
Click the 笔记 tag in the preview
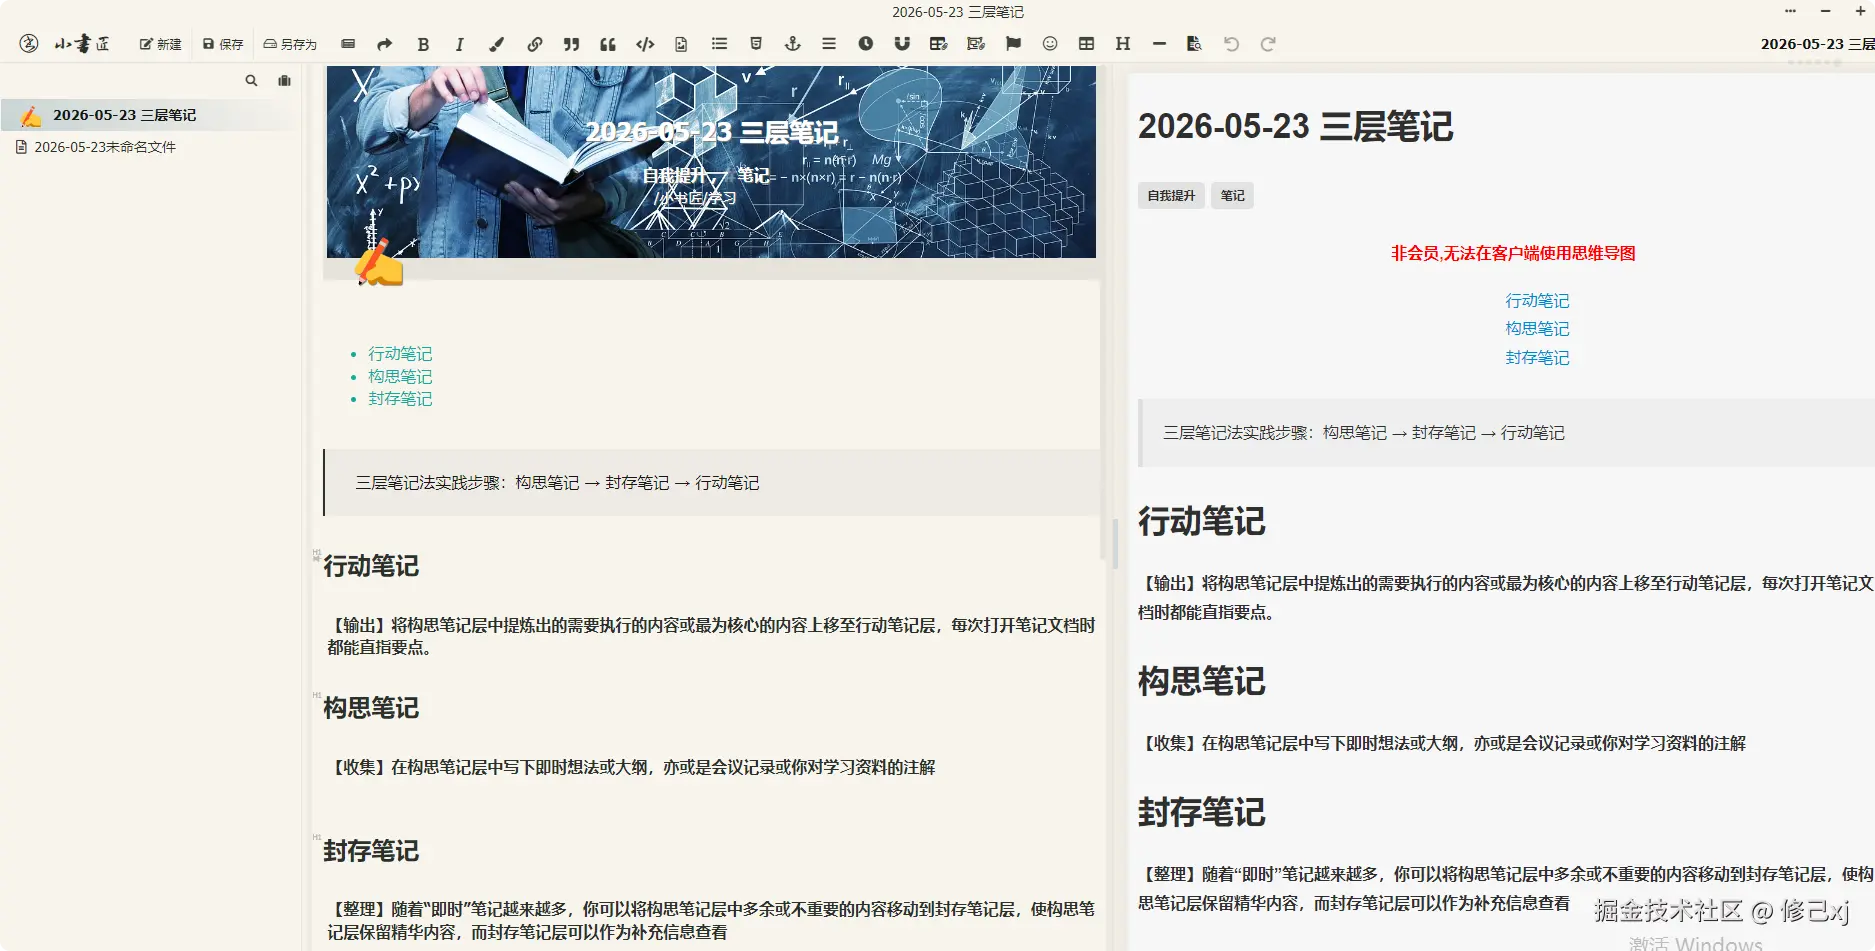tap(1232, 196)
